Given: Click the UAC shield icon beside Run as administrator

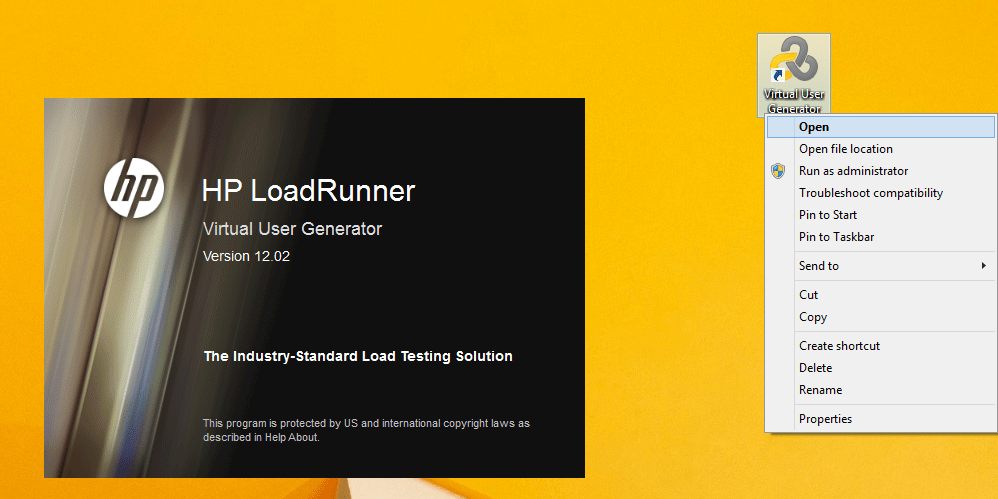Looking at the screenshot, I should 778,171.
